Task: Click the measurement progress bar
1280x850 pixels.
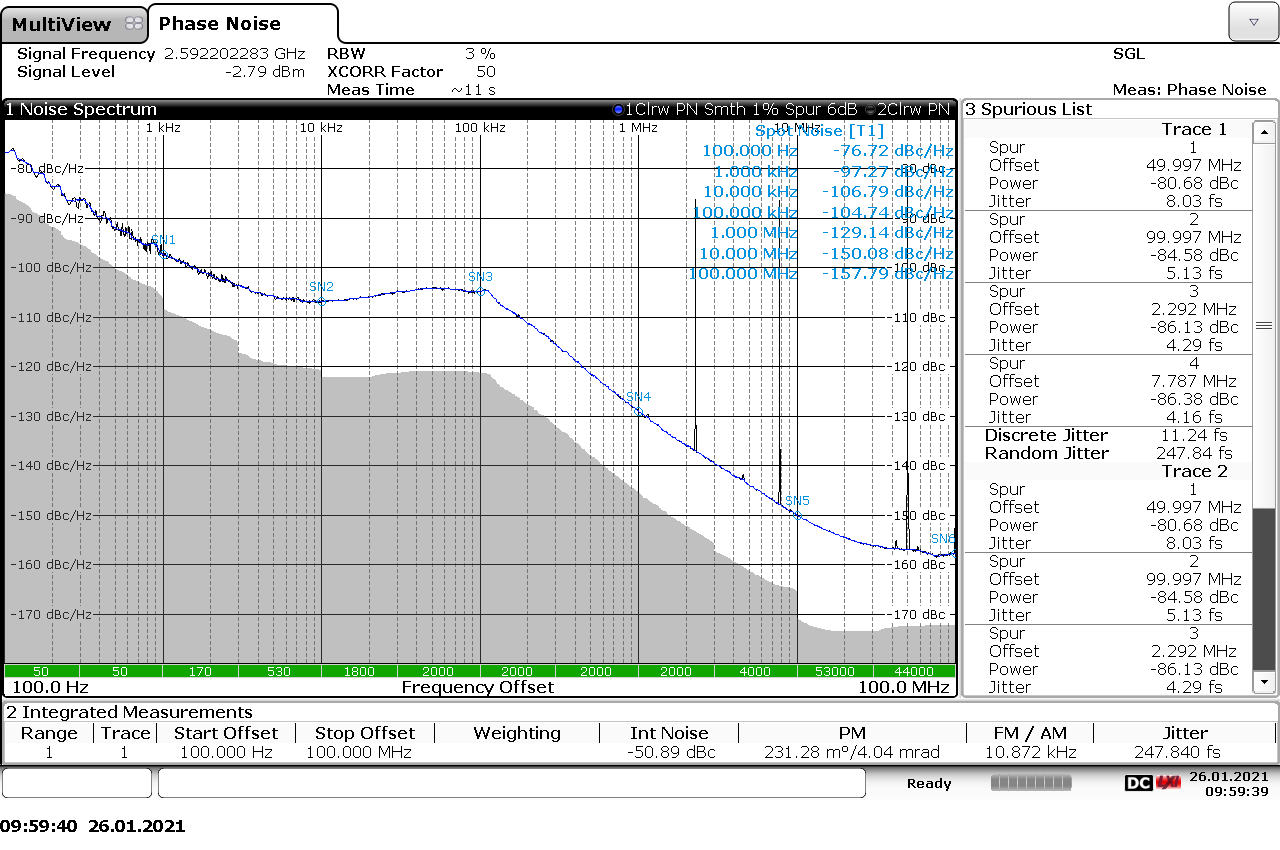Action: pyautogui.click(x=1030, y=783)
